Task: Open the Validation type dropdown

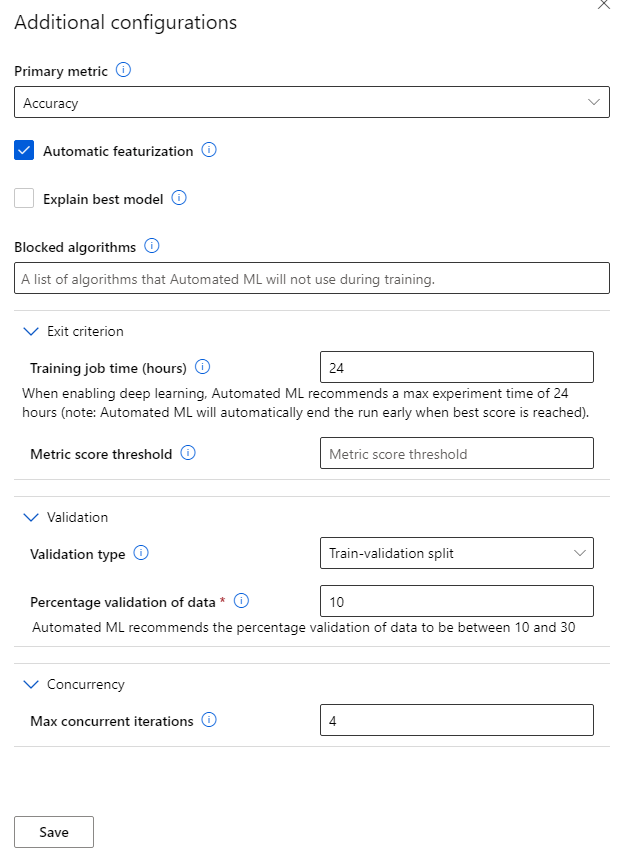Action: (456, 553)
